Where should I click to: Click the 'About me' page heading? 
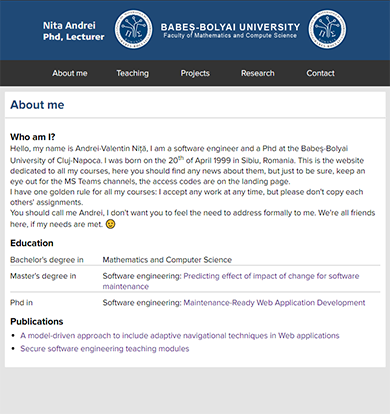pyautogui.click(x=37, y=105)
